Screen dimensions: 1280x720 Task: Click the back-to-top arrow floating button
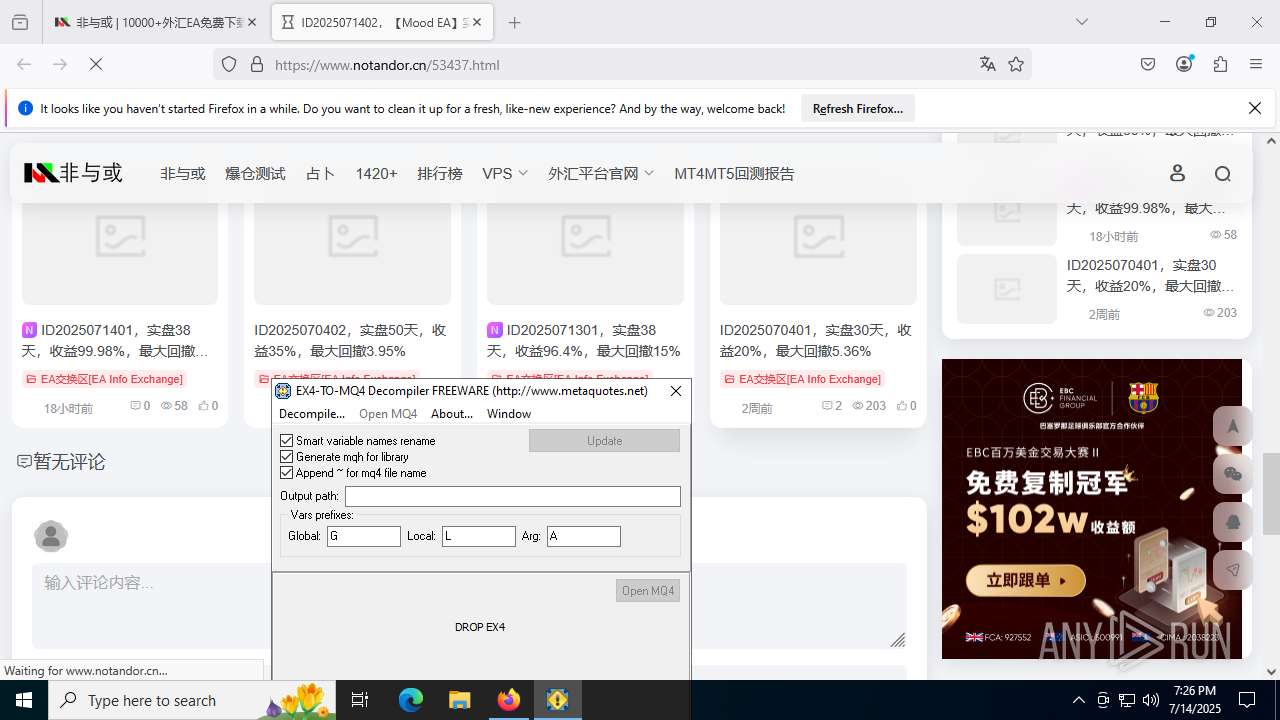pyautogui.click(x=1233, y=426)
